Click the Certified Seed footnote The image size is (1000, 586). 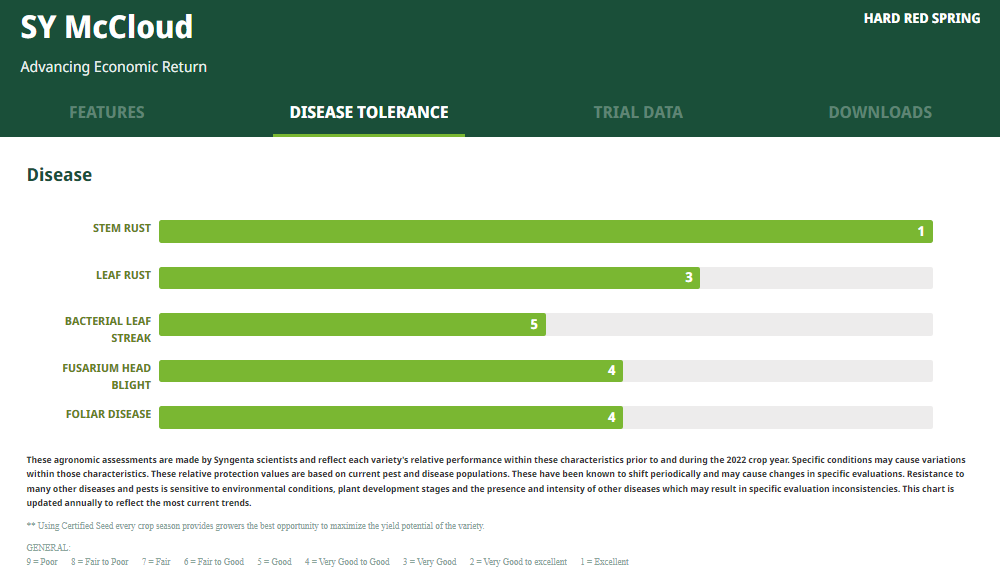click(x=255, y=526)
